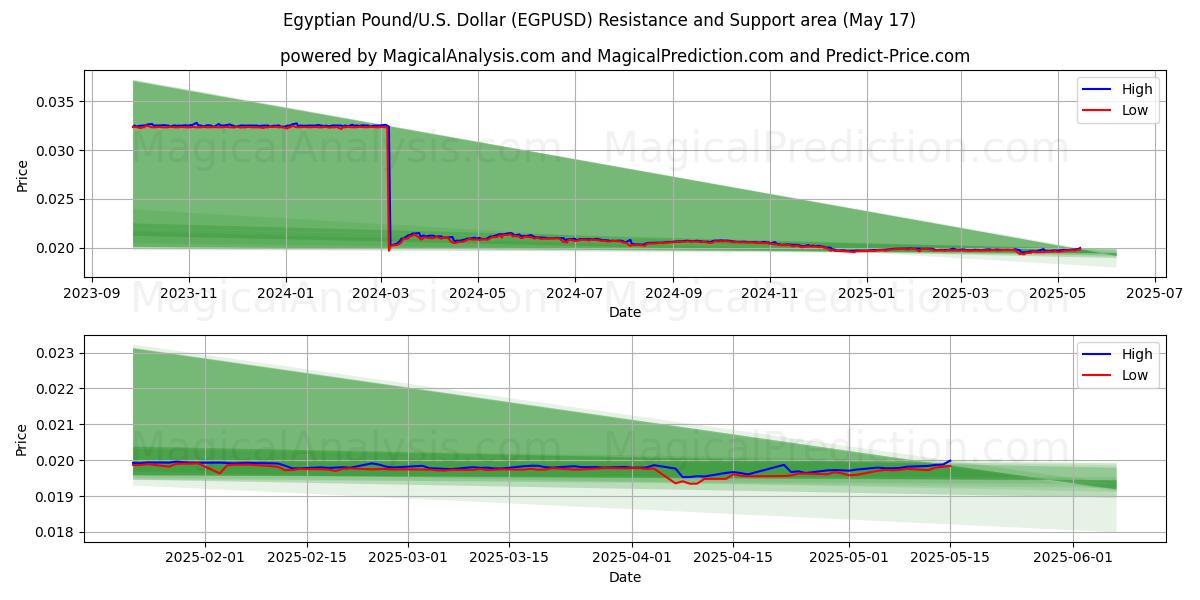Click the '2025-06-01' x-axis label in lower chart
Viewport: 1200px width, 600px height.
[1073, 559]
